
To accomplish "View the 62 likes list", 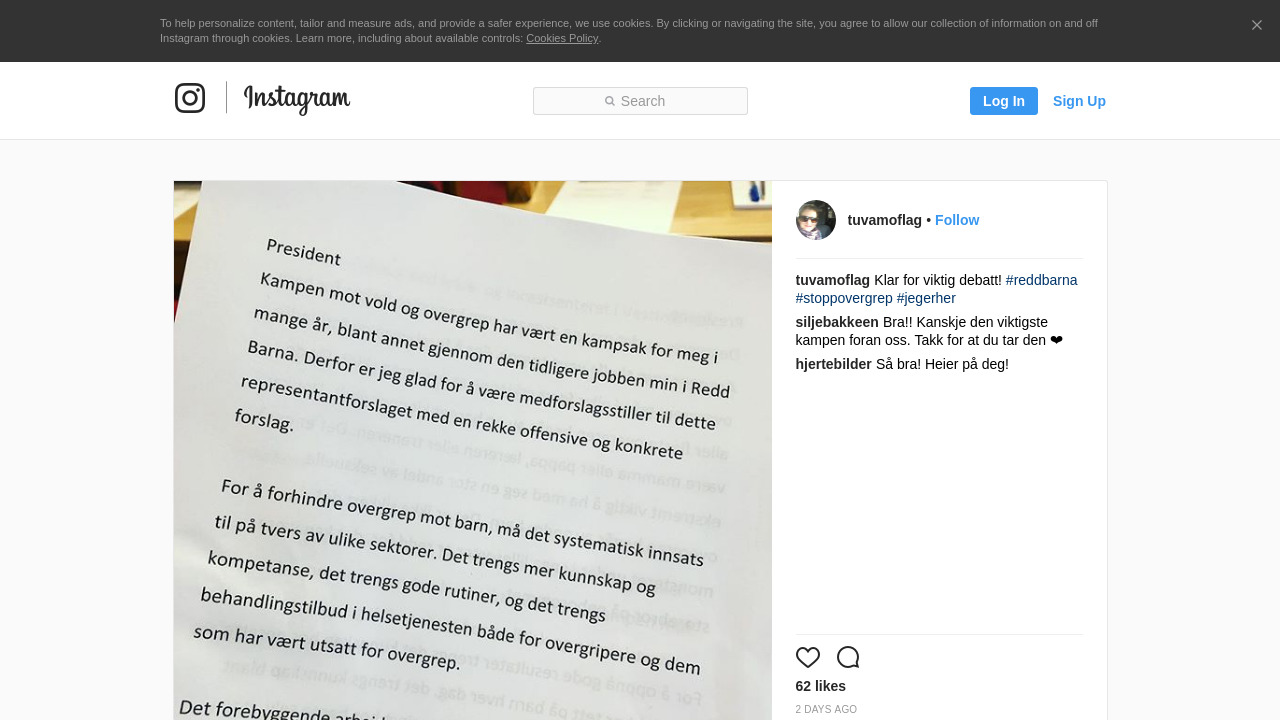I will 821,686.
